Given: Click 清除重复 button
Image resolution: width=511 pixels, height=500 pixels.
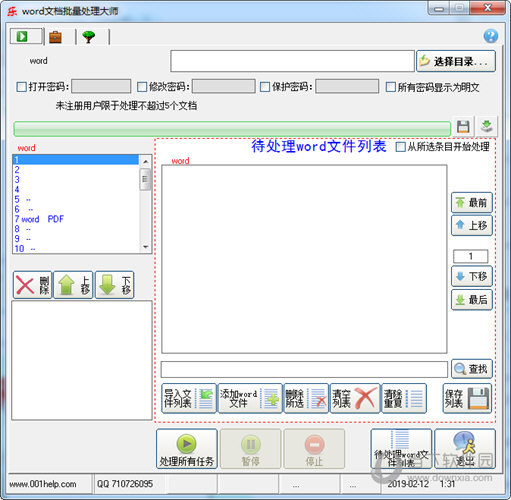Looking at the screenshot, I should click(404, 398).
